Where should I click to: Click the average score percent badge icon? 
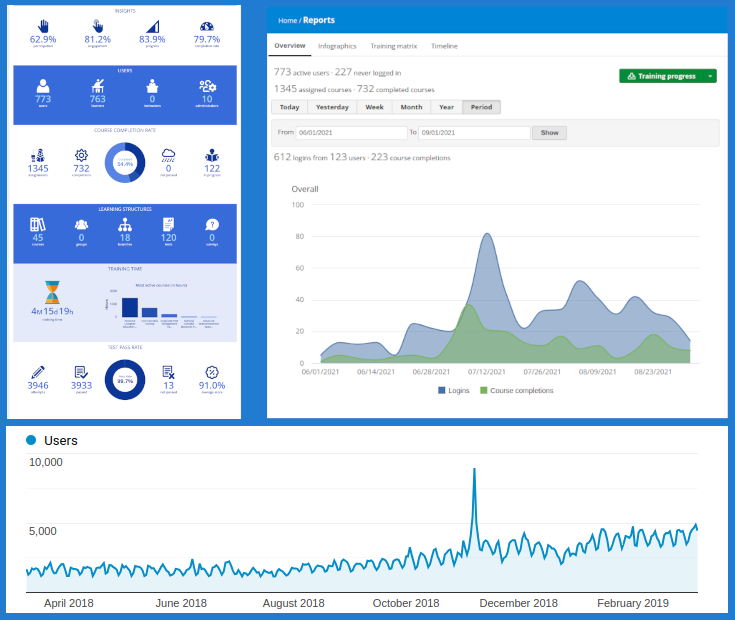(211, 372)
